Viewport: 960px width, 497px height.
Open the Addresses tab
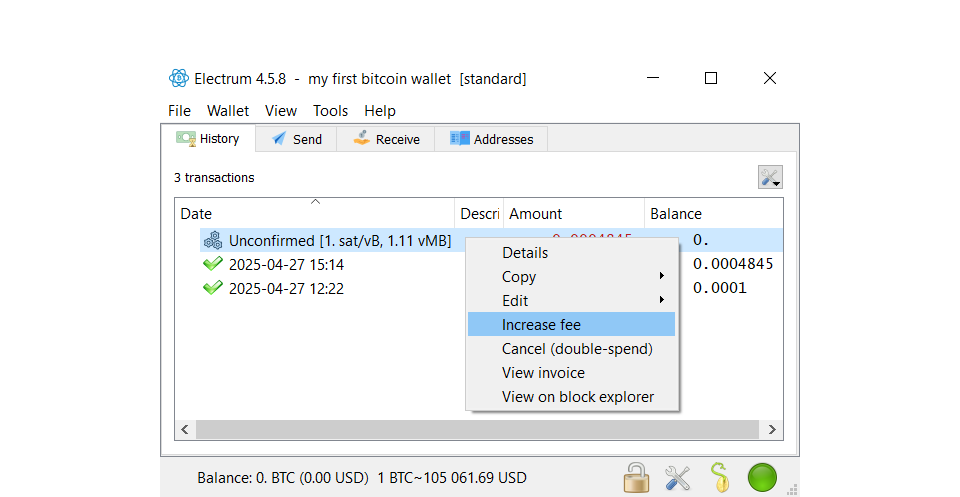(491, 139)
